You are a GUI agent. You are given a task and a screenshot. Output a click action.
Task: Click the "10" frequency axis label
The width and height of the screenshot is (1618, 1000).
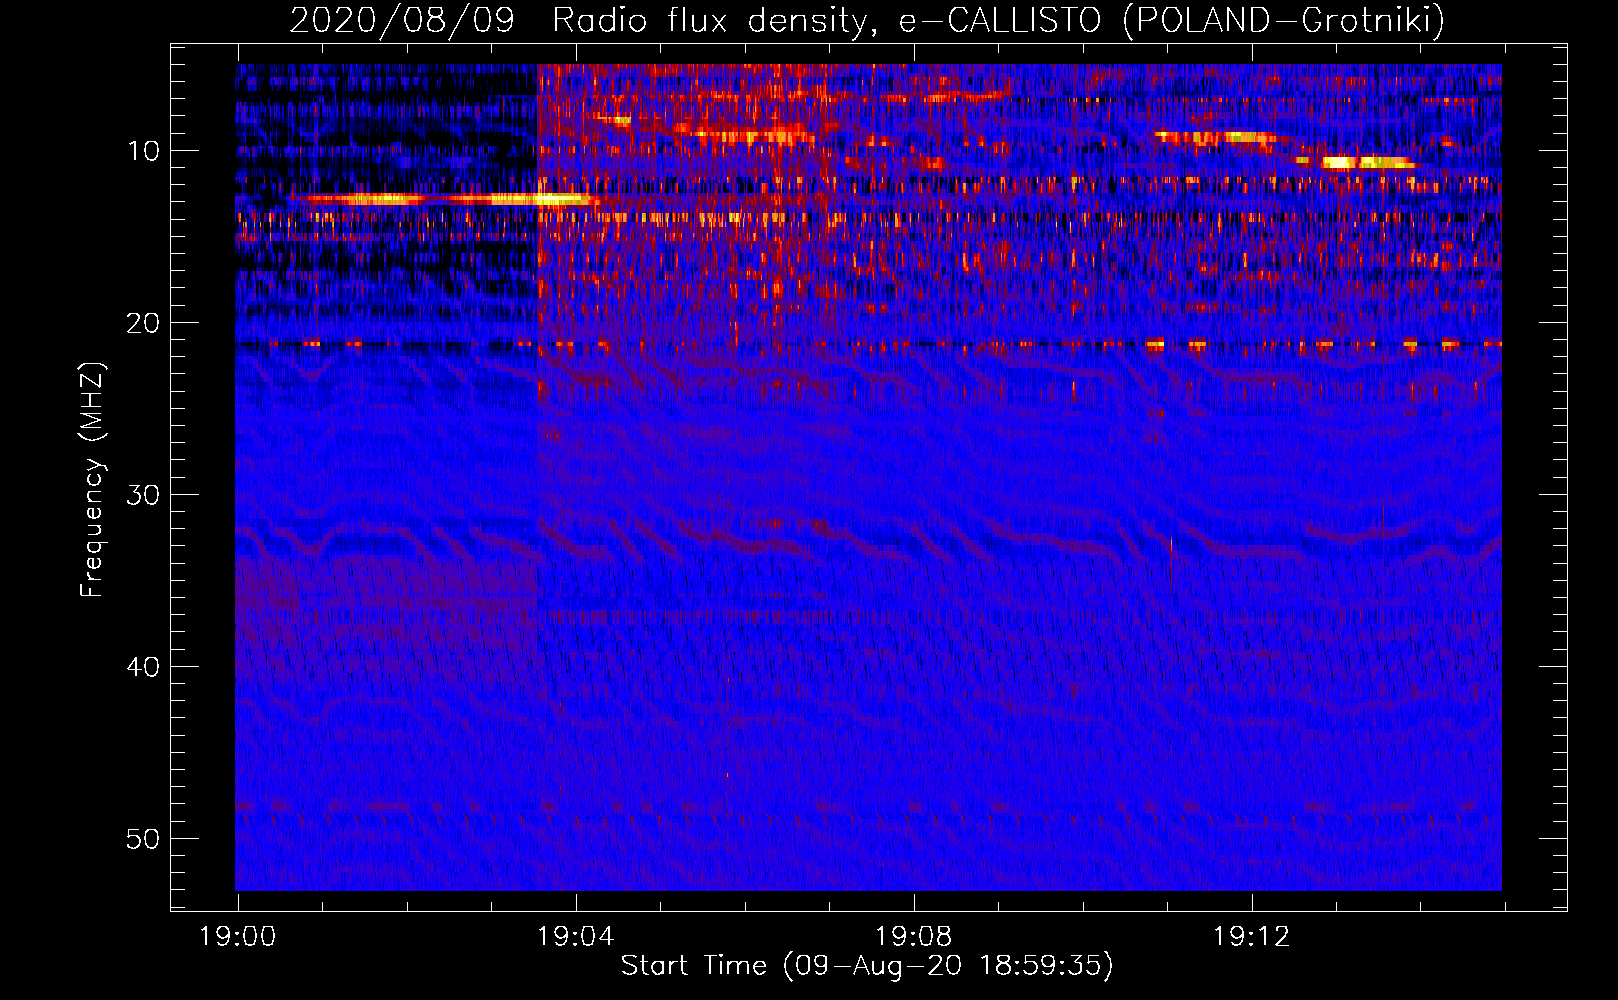coord(144,151)
